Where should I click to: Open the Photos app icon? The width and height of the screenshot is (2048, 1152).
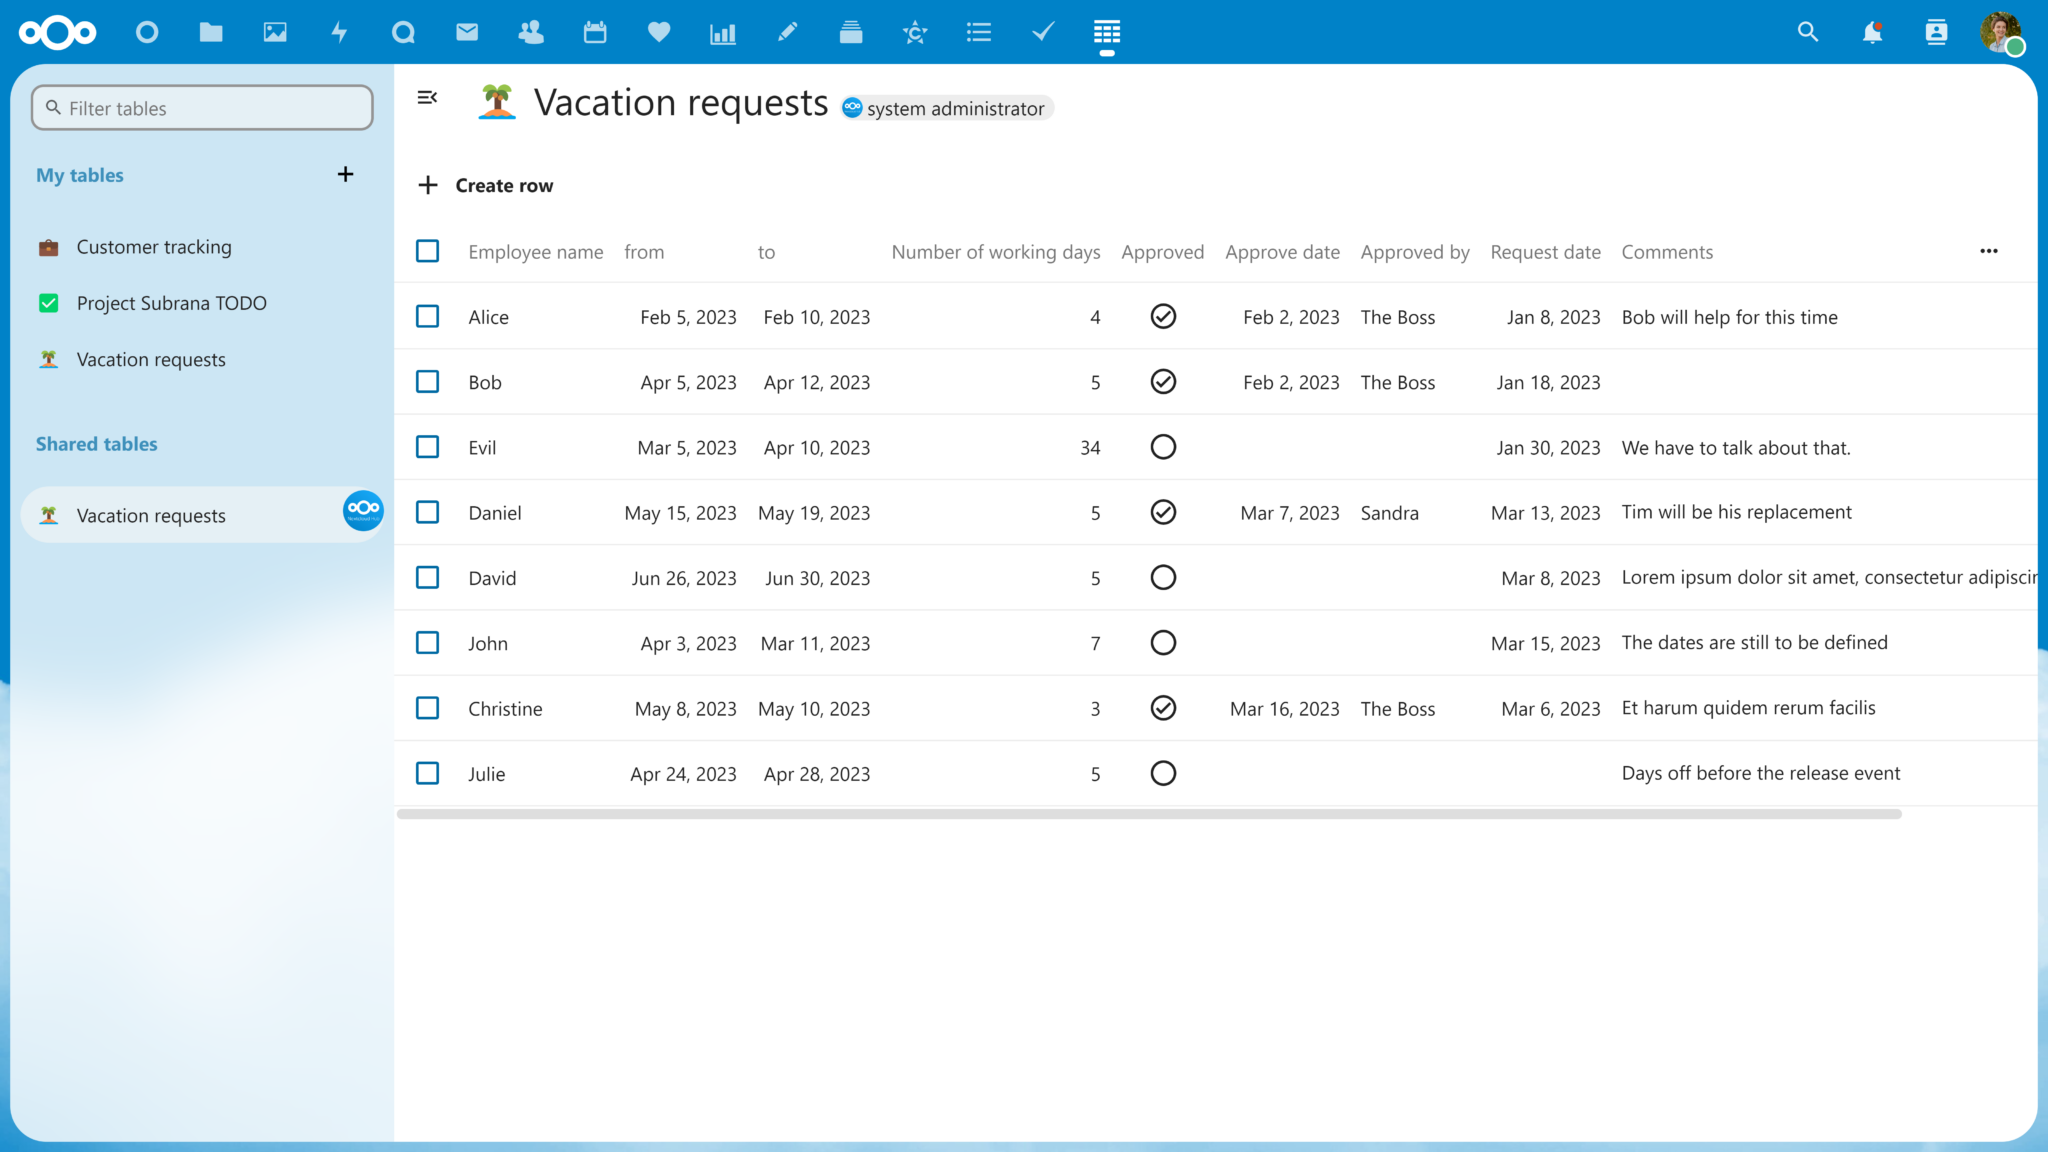click(275, 31)
